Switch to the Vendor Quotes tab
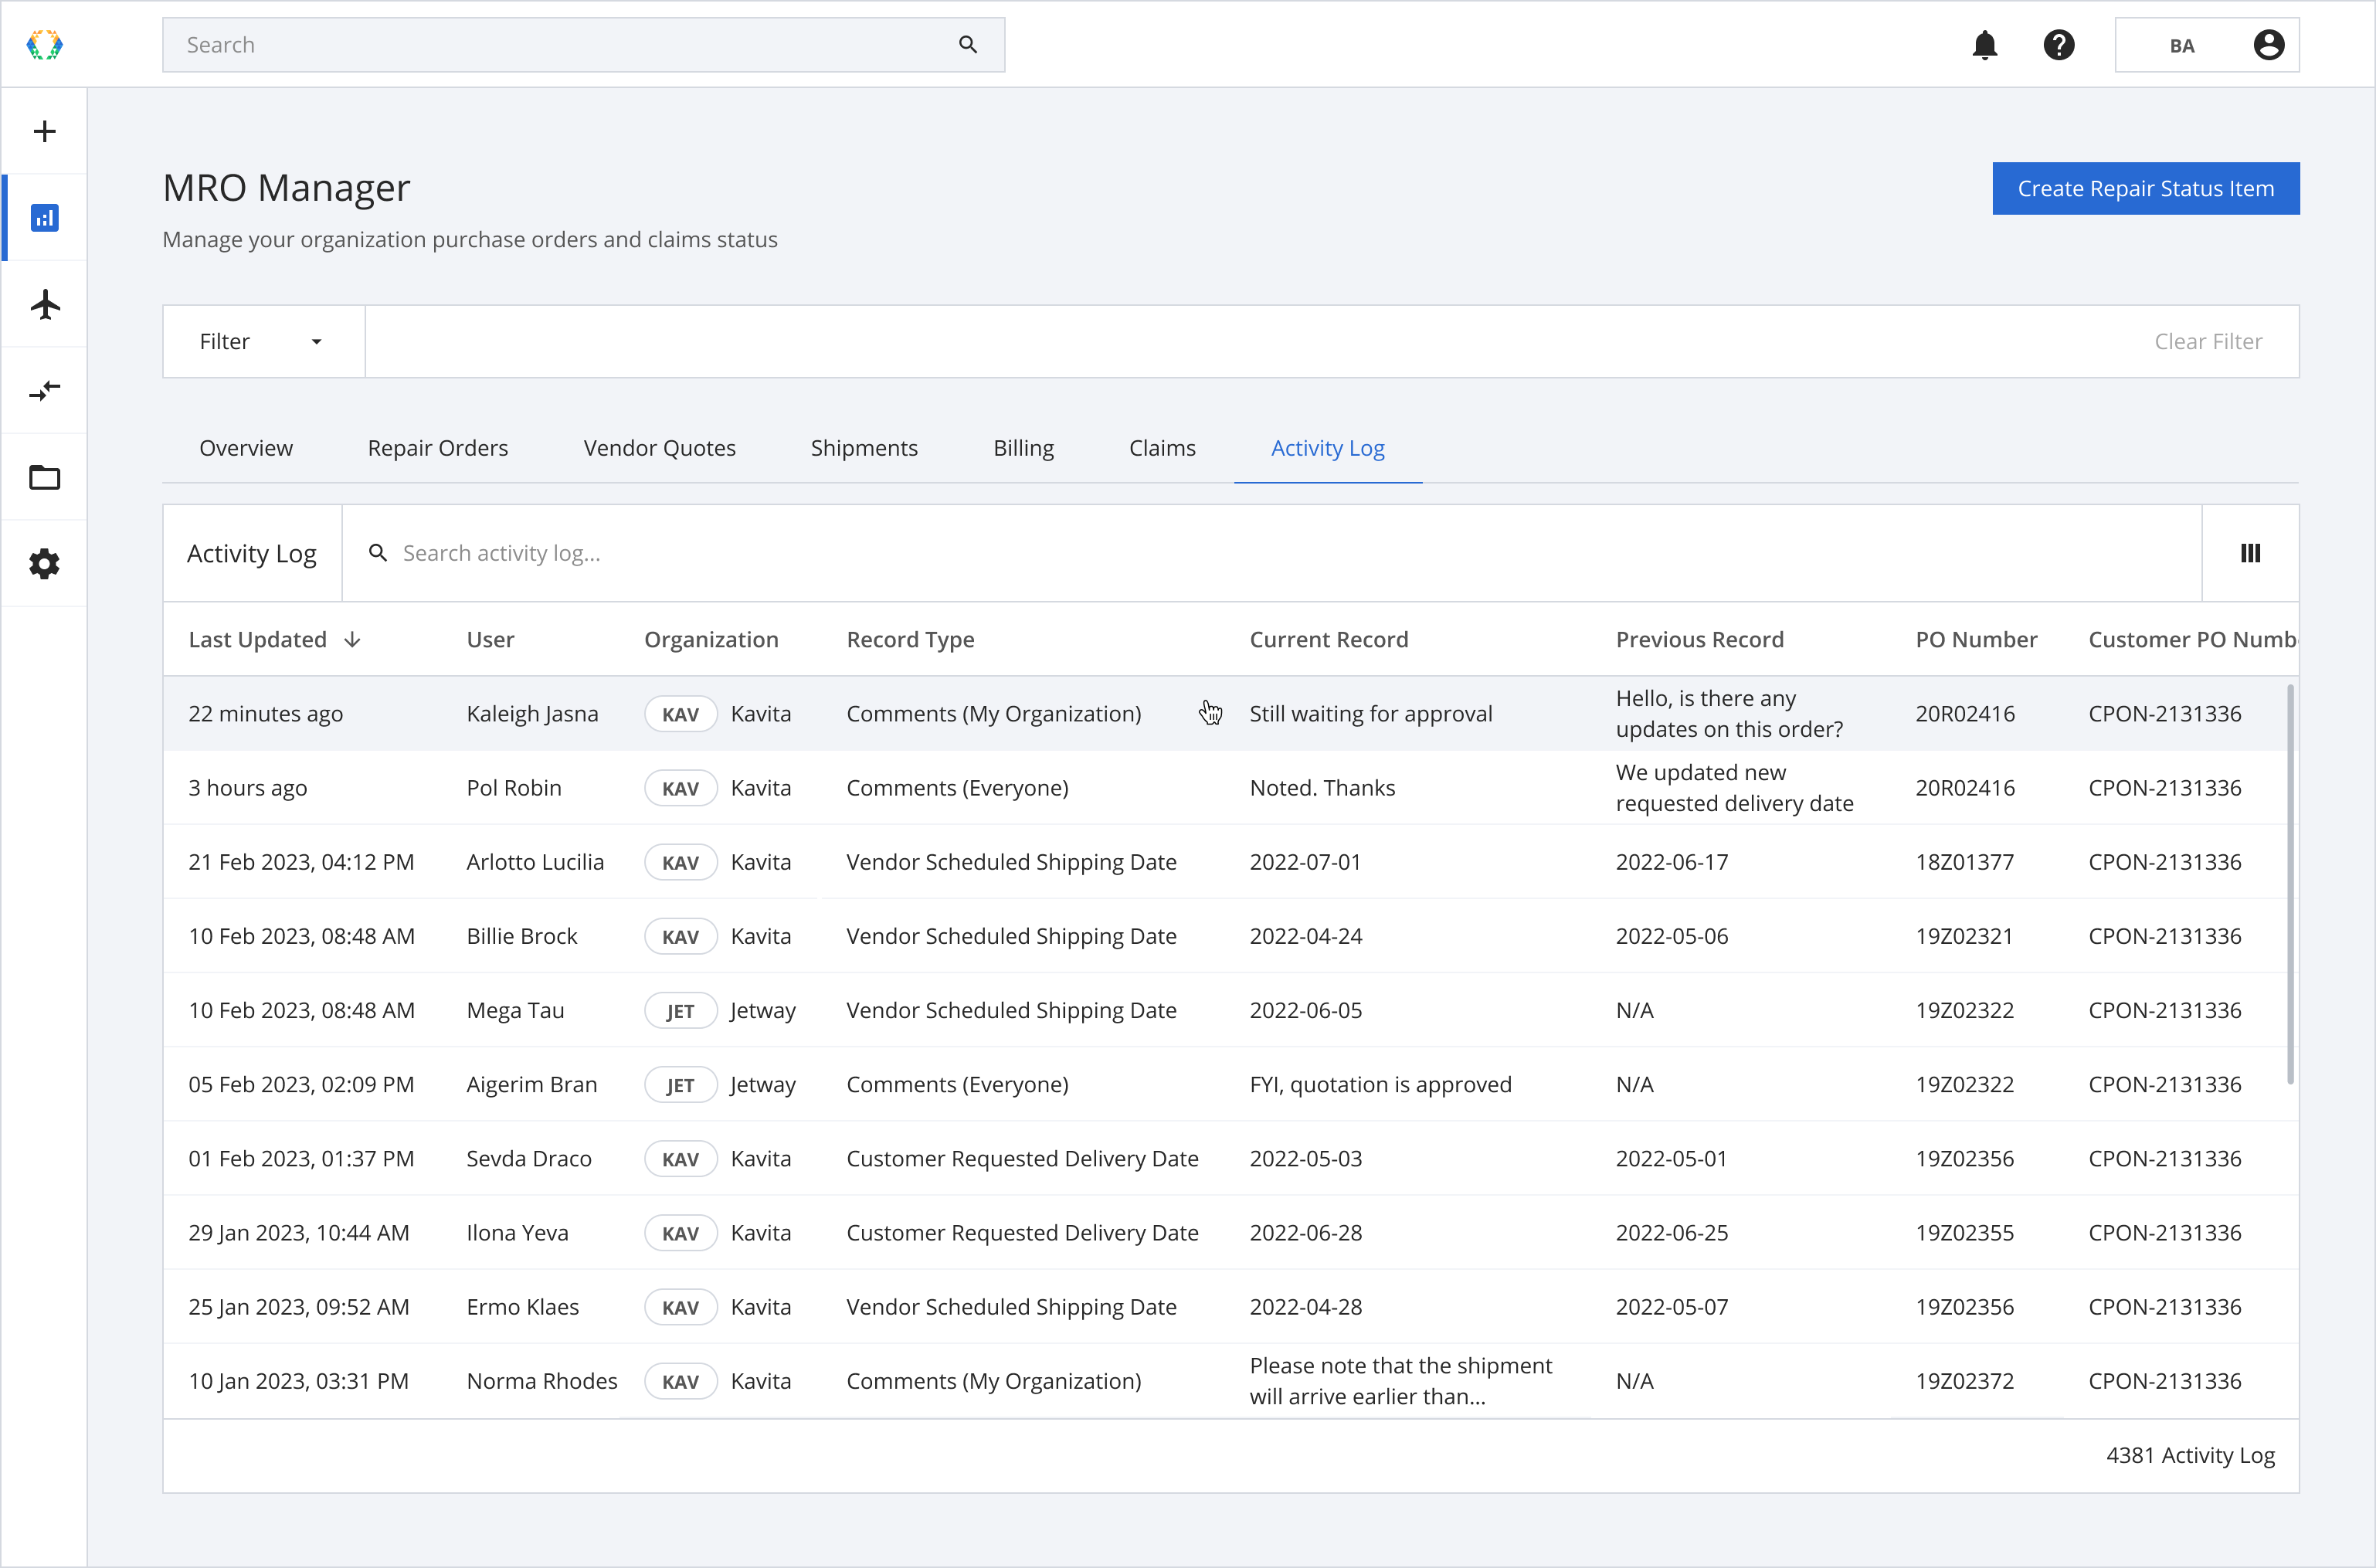The image size is (2376, 1568). tap(659, 448)
